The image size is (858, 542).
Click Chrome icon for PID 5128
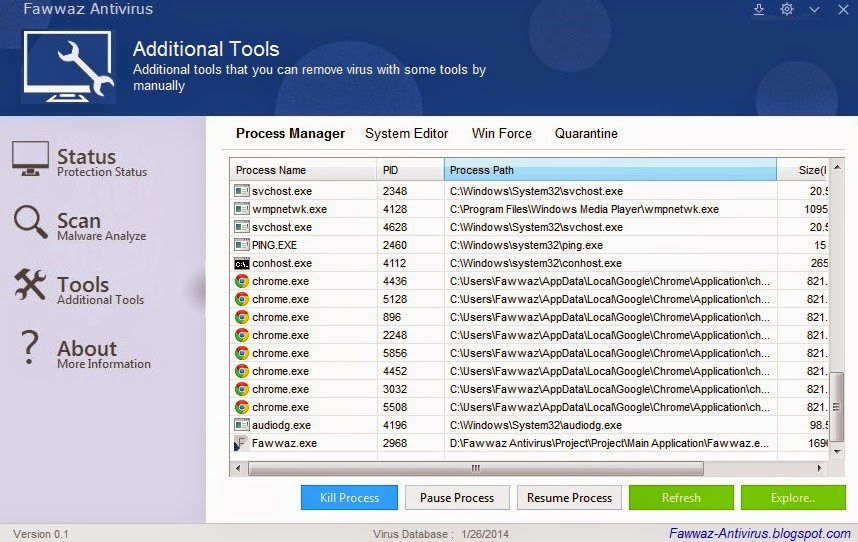(242, 299)
